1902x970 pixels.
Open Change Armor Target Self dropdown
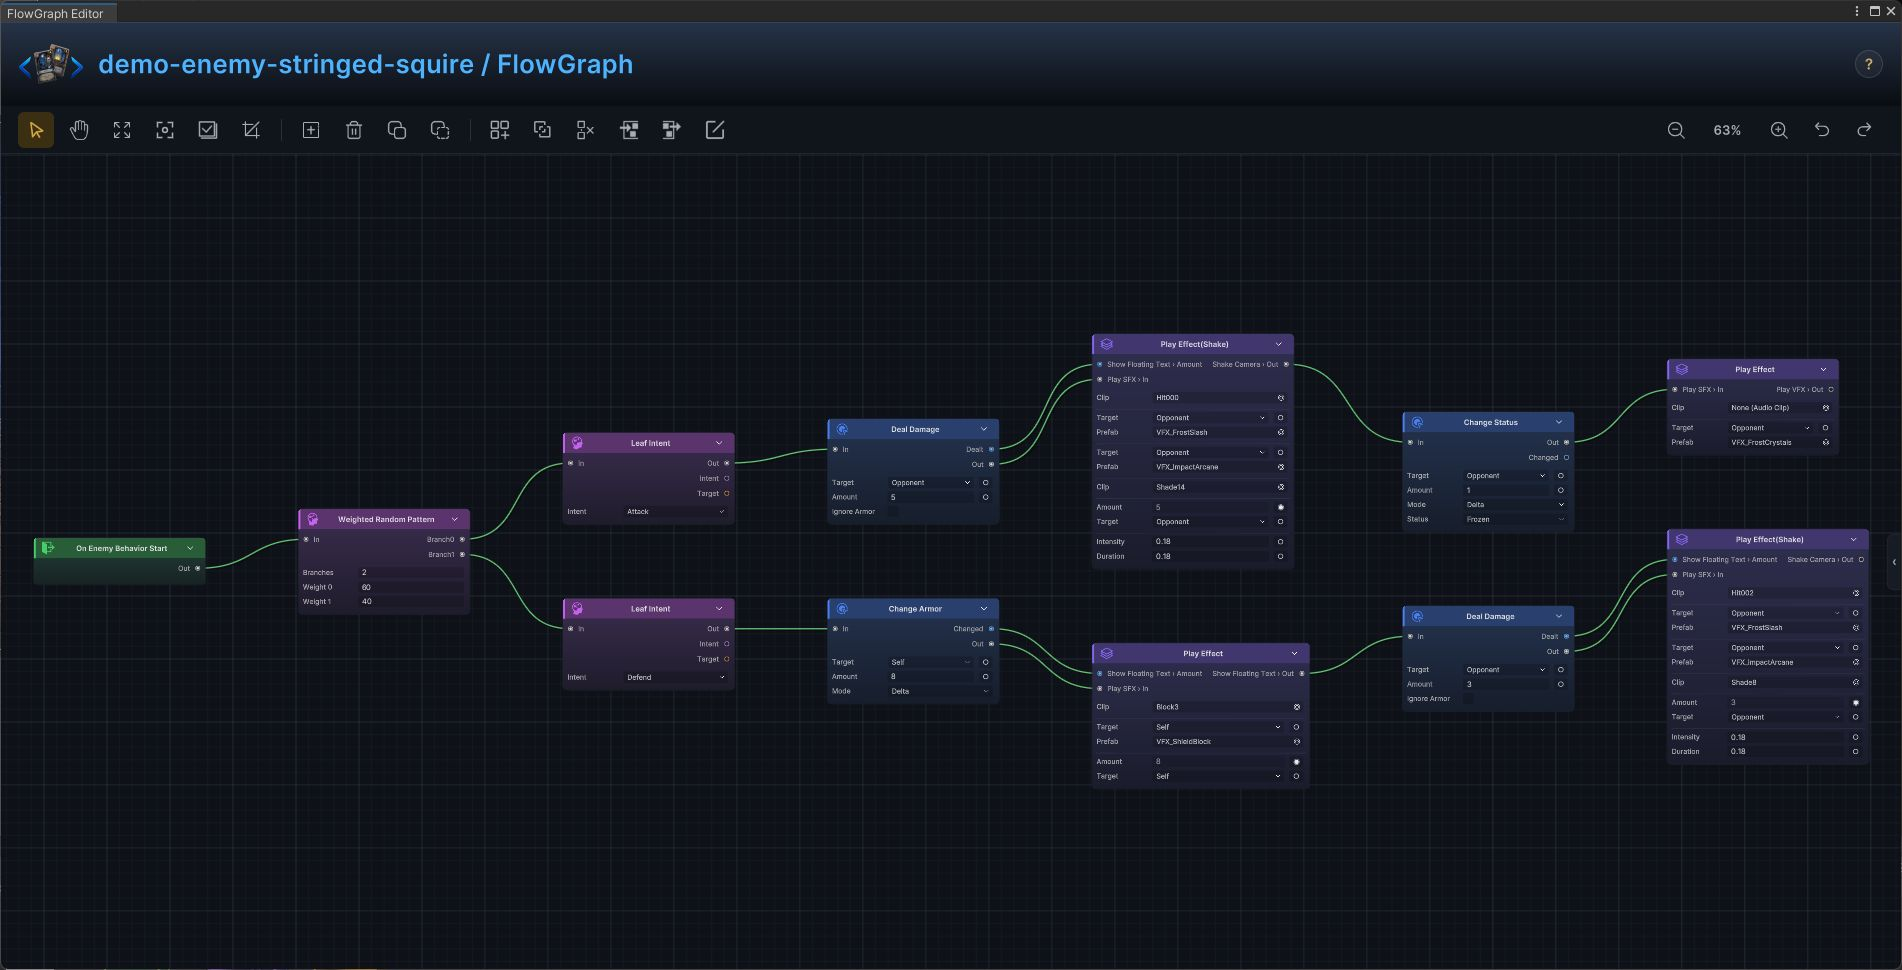pos(931,662)
